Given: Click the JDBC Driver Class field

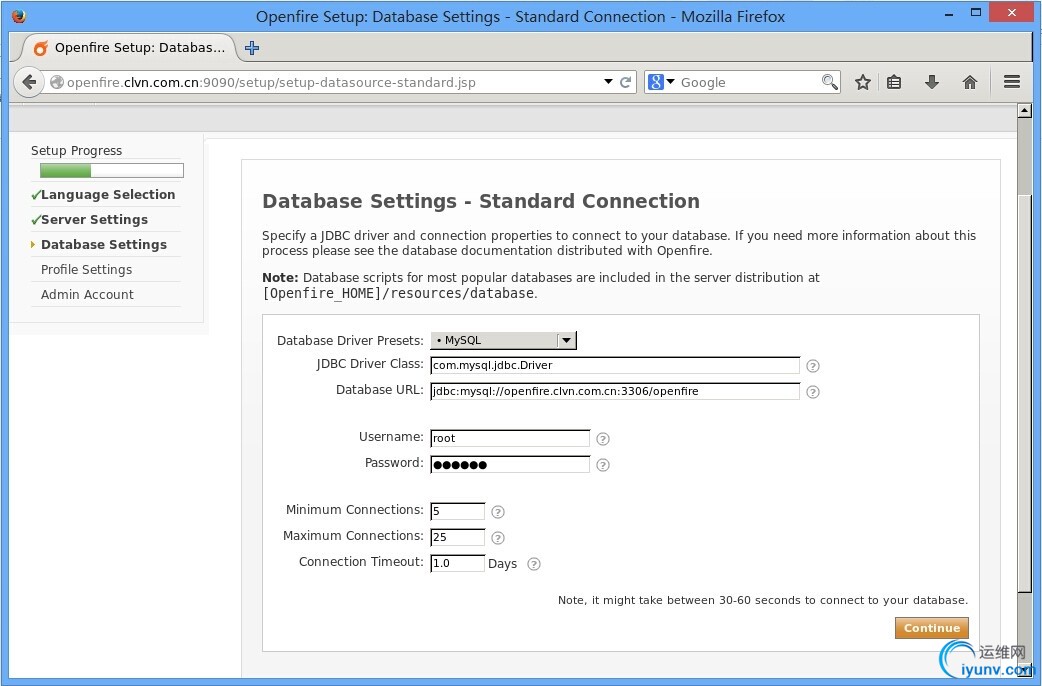Looking at the screenshot, I should (x=615, y=365).
